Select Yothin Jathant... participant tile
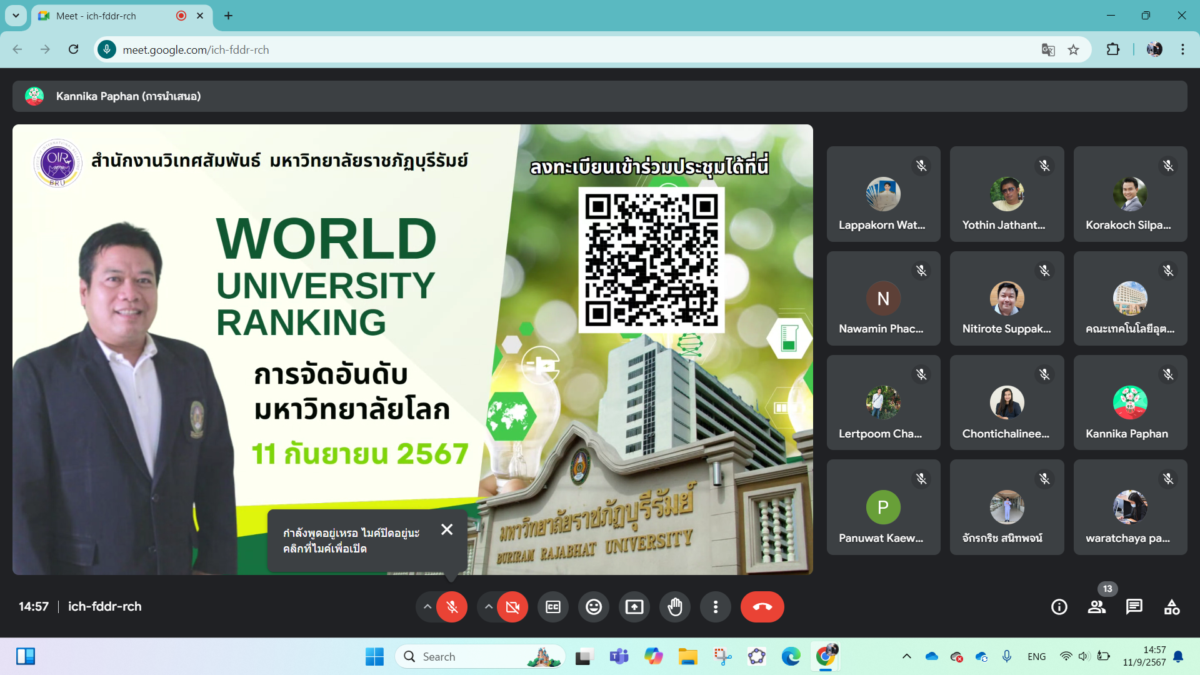The image size is (1200, 675). click(x=1007, y=194)
